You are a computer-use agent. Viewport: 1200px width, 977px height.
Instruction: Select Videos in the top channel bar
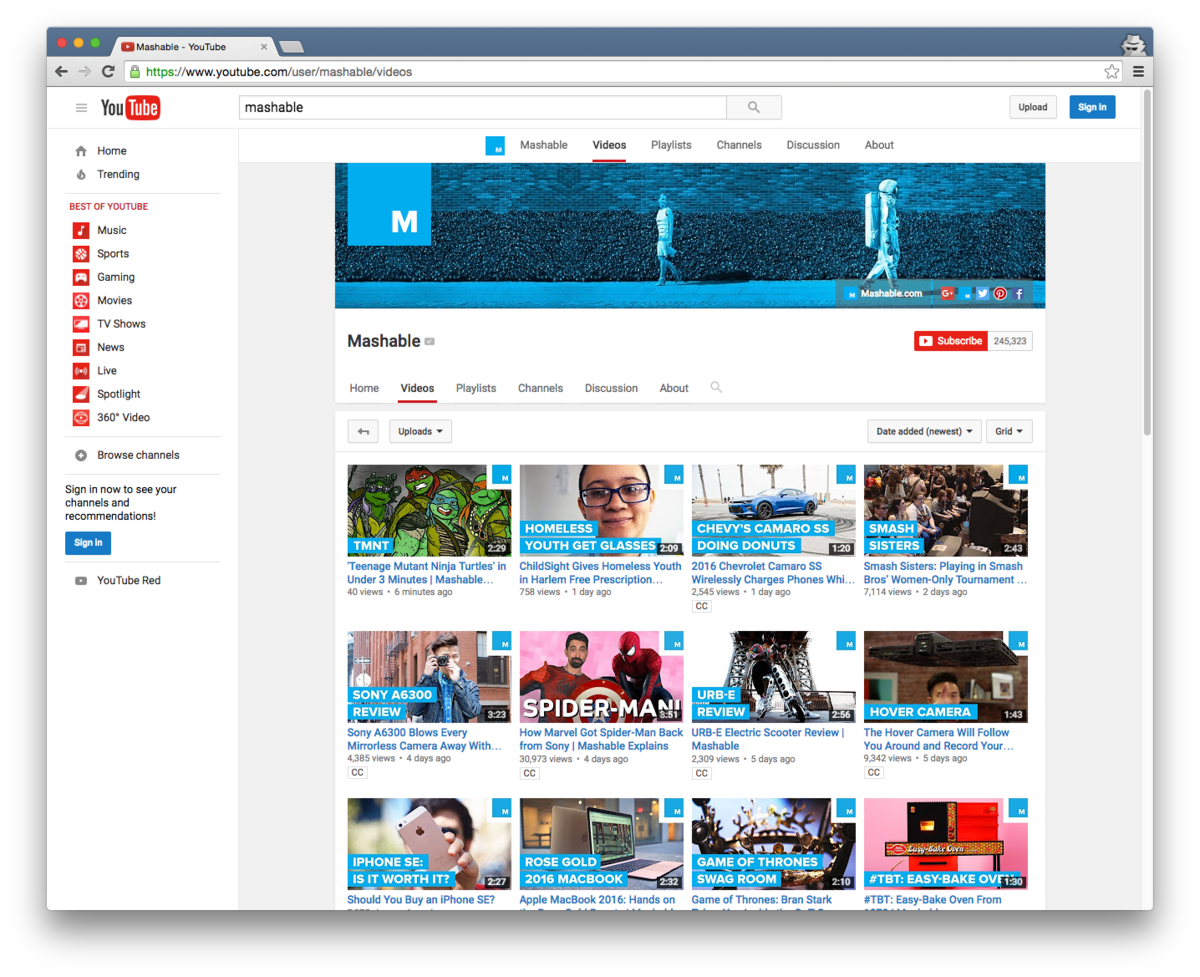609,145
